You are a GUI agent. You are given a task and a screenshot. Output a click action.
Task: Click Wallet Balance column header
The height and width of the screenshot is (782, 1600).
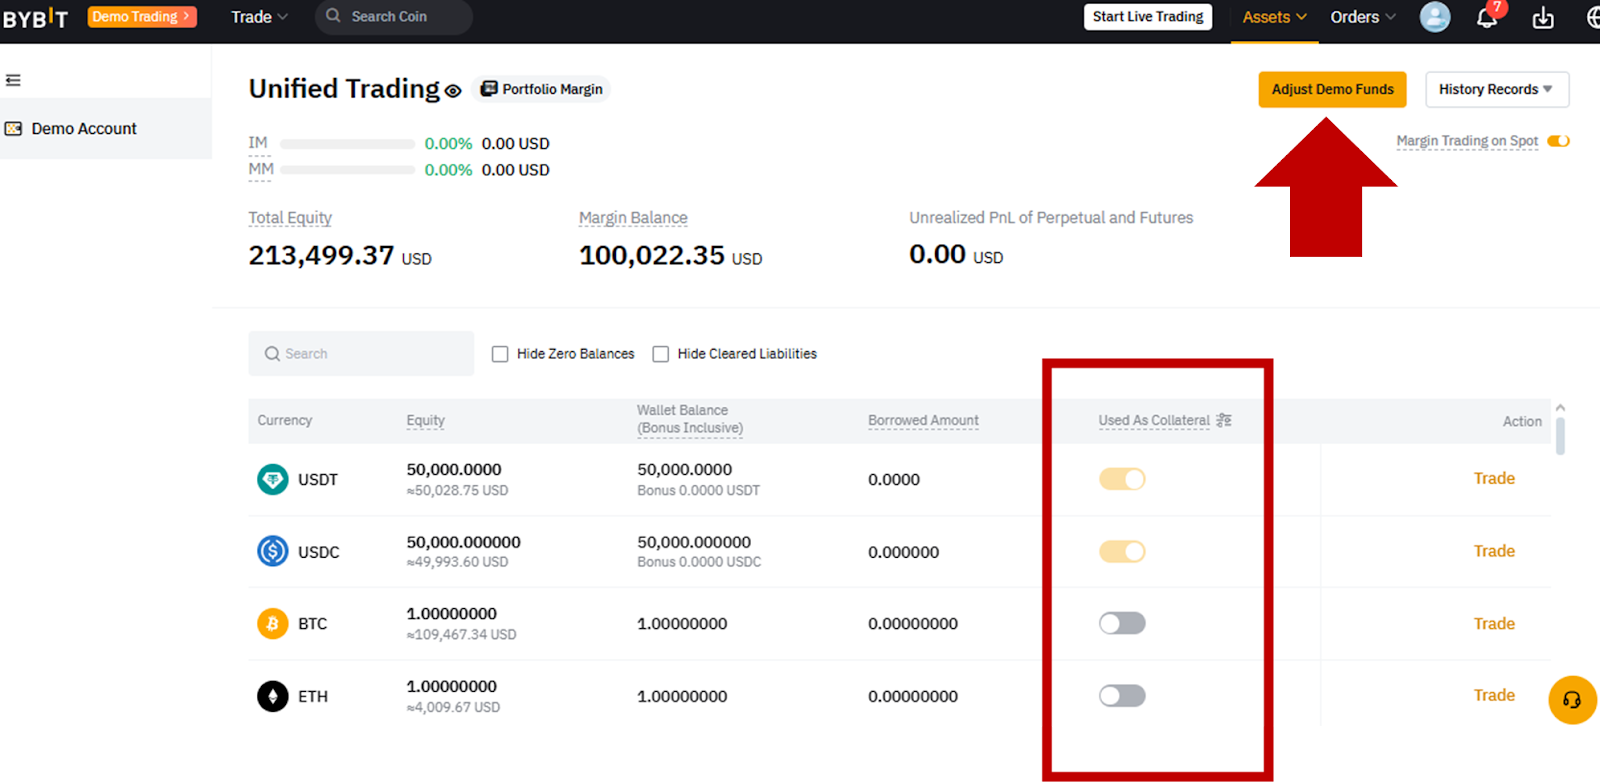(690, 419)
